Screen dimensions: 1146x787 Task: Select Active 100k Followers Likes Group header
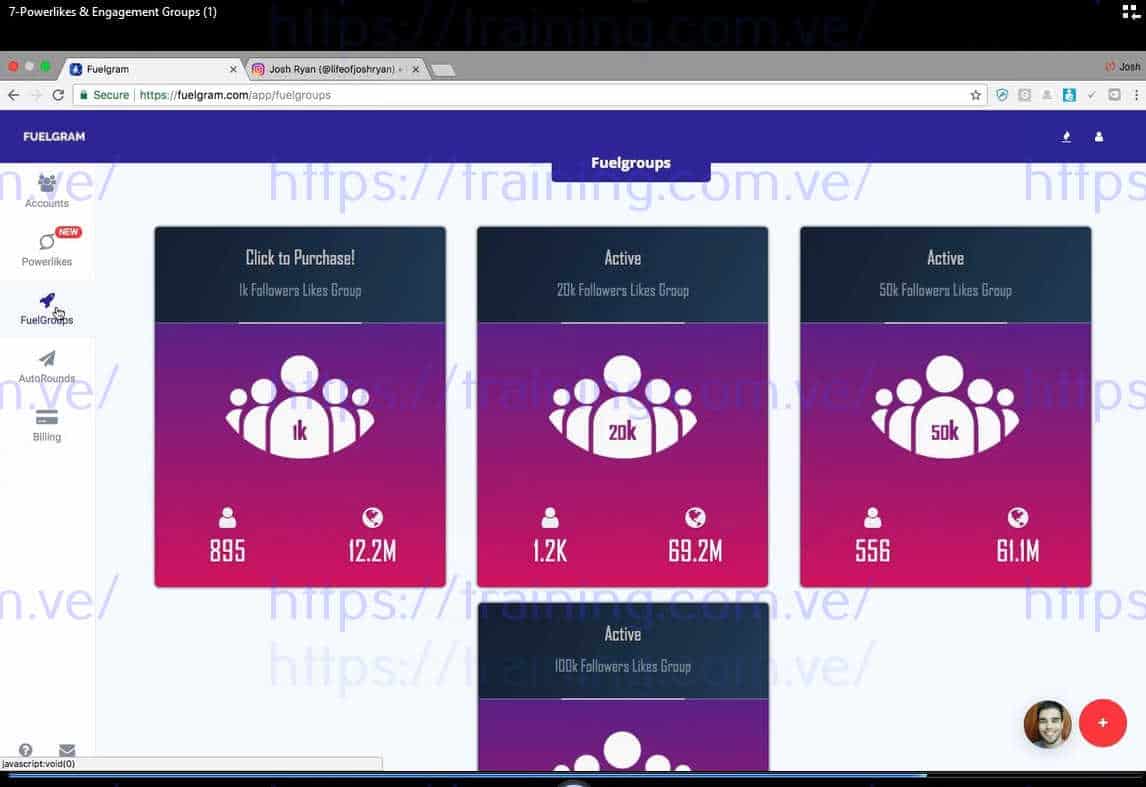coord(623,650)
